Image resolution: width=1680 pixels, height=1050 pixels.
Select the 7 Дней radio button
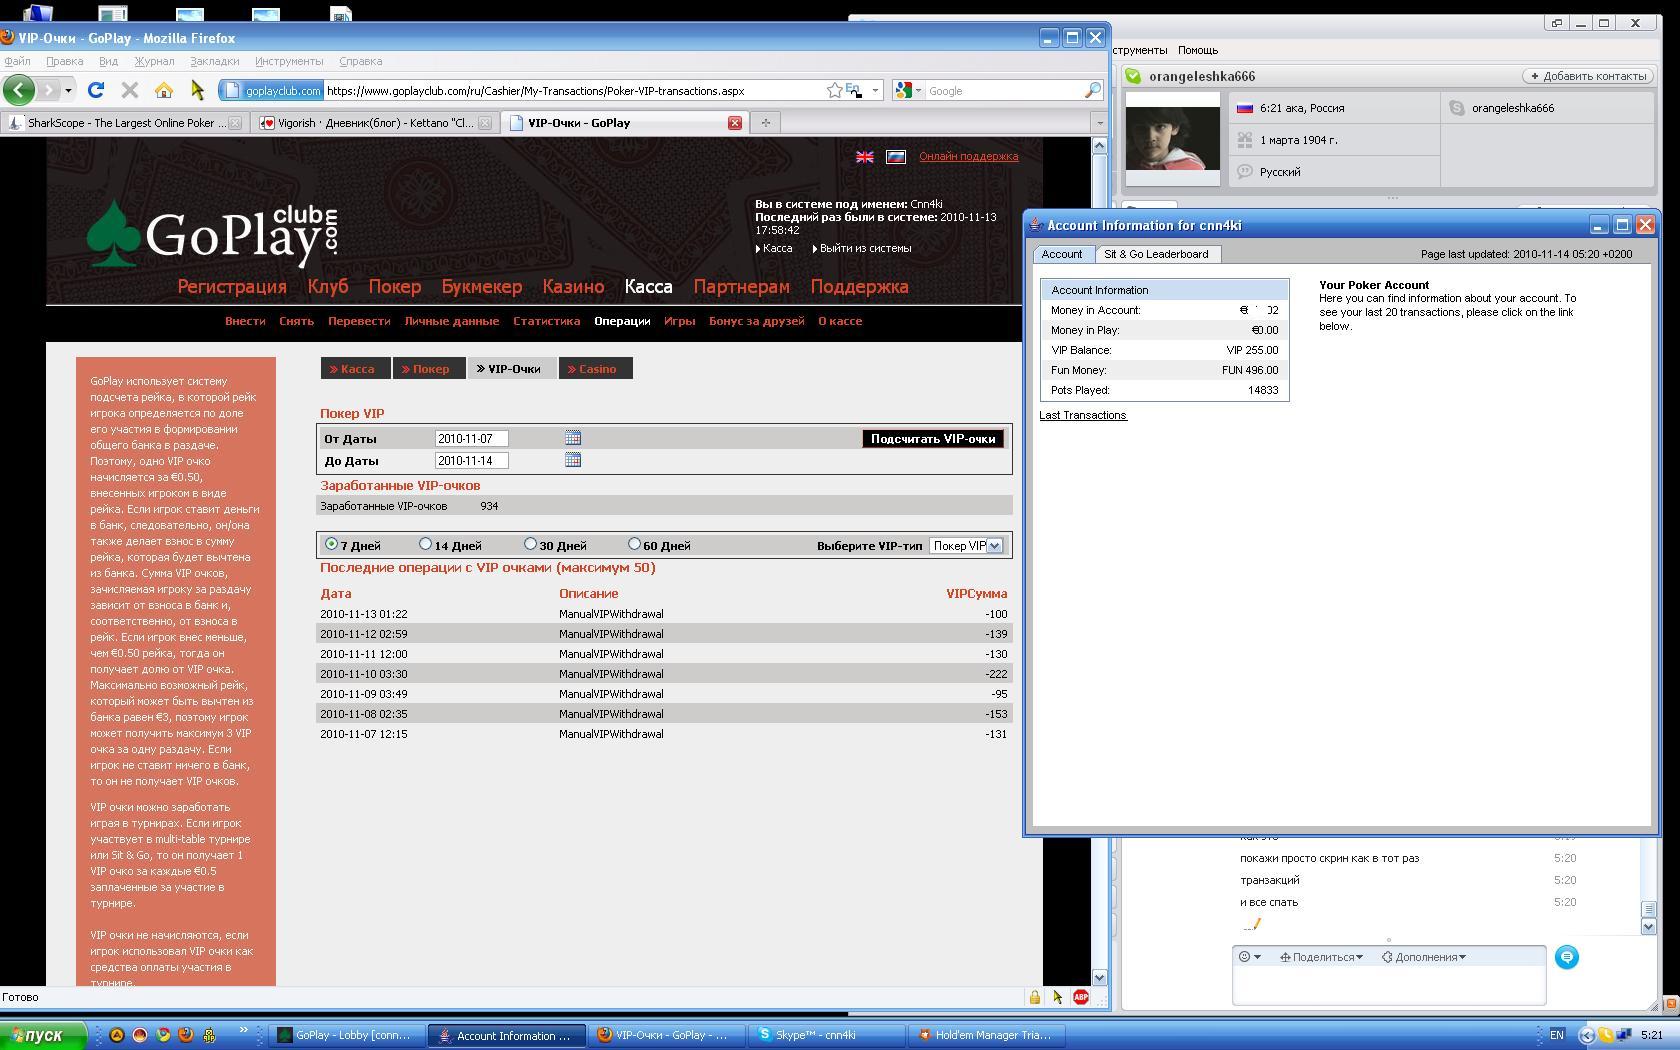click(x=331, y=544)
